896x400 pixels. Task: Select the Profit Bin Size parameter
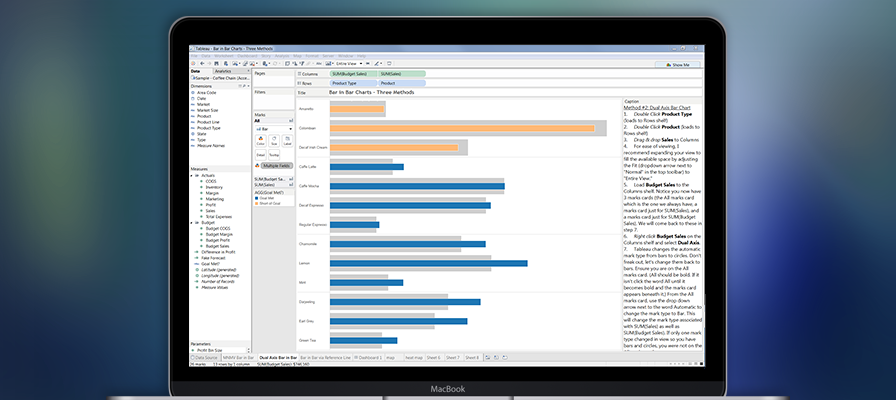(x=209, y=350)
